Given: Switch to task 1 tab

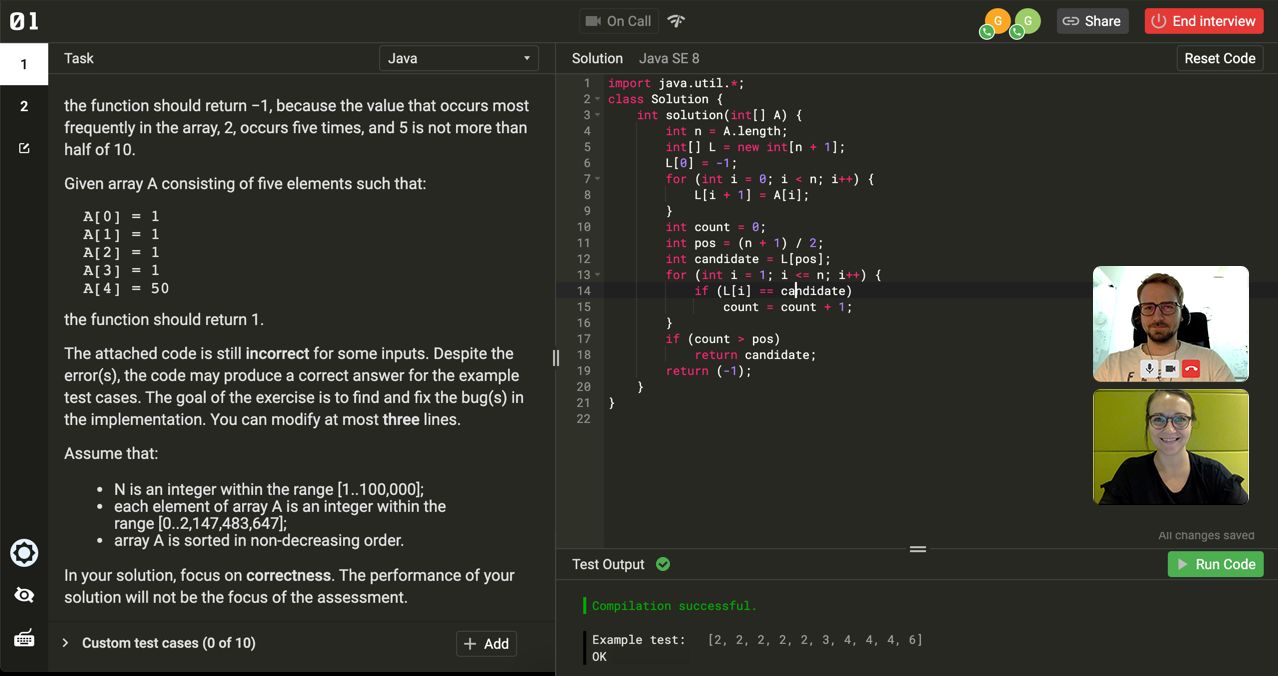Looking at the screenshot, I should click(24, 65).
